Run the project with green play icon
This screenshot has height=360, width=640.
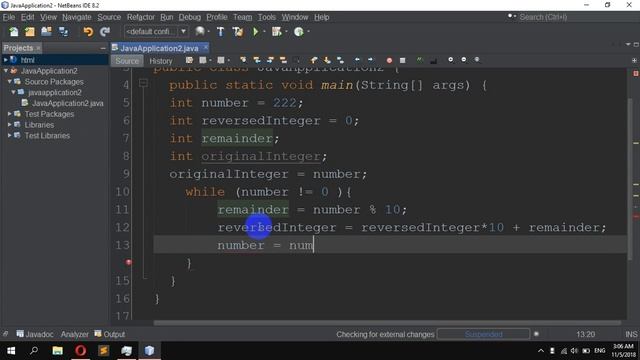[256, 31]
